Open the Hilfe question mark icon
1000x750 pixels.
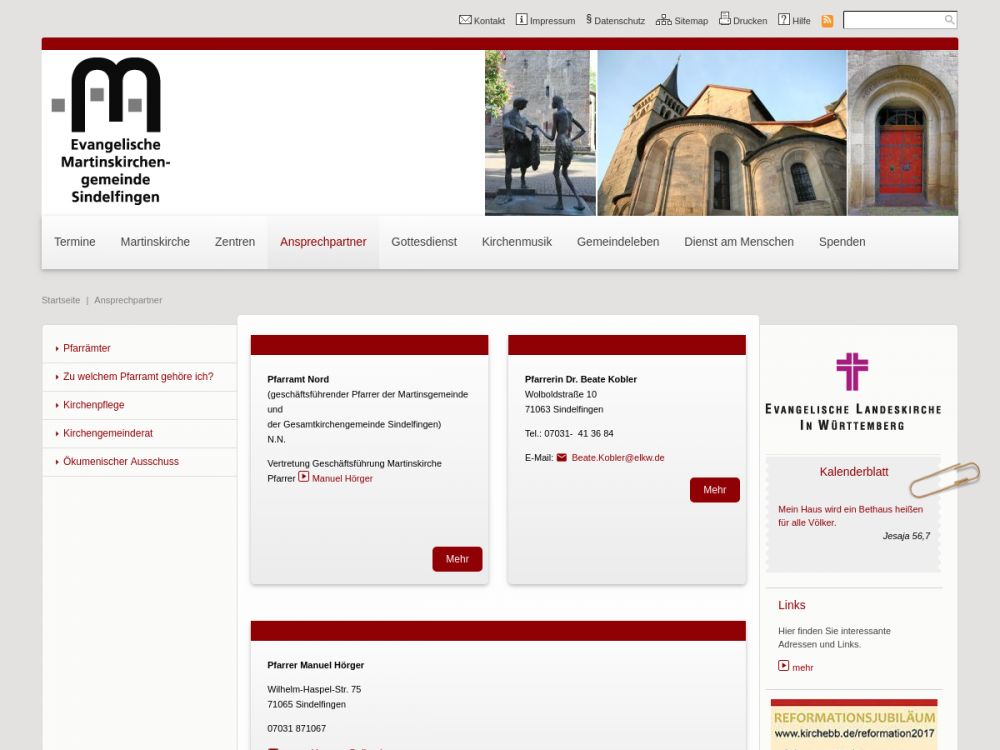point(784,20)
